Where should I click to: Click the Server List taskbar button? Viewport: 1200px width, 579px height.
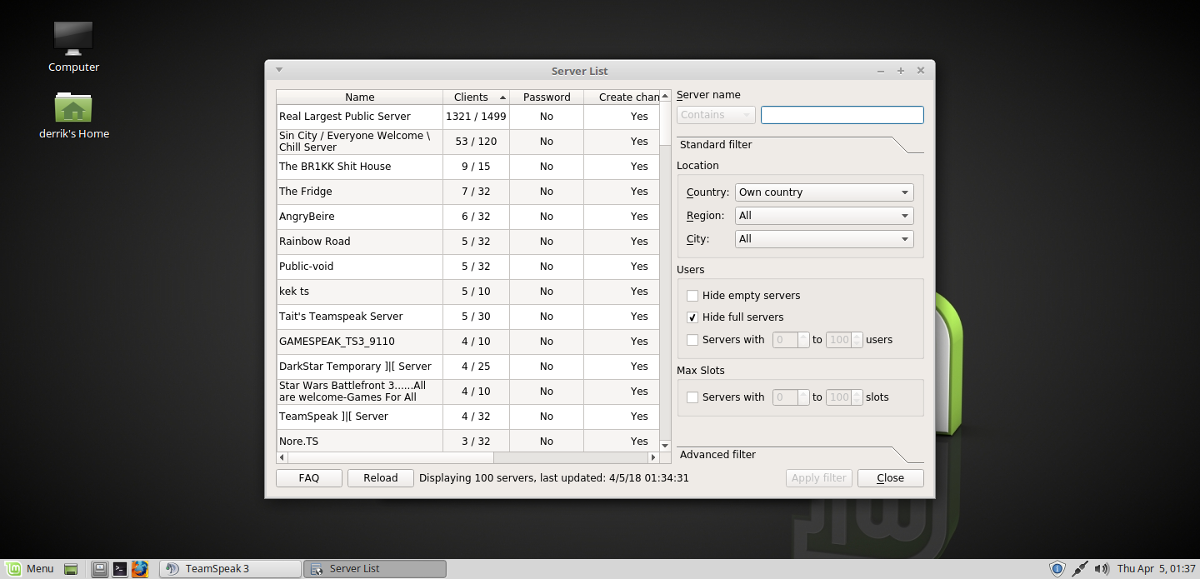click(375, 569)
